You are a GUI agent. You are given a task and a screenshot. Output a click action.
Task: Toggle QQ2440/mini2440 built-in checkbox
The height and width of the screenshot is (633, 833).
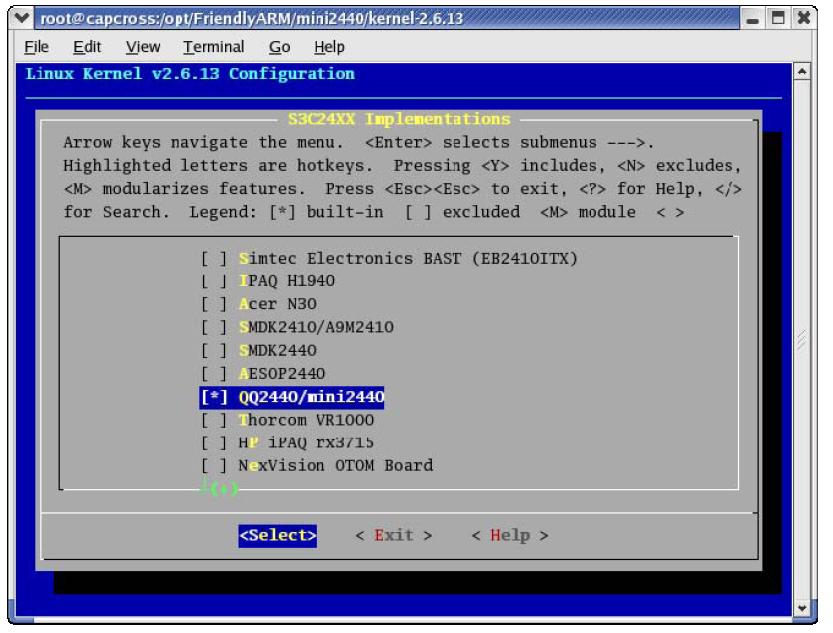click(214, 397)
